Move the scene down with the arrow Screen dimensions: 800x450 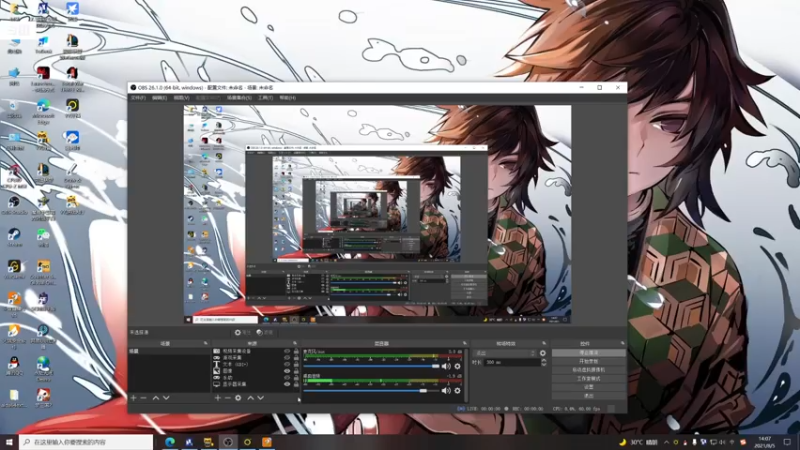[166, 397]
